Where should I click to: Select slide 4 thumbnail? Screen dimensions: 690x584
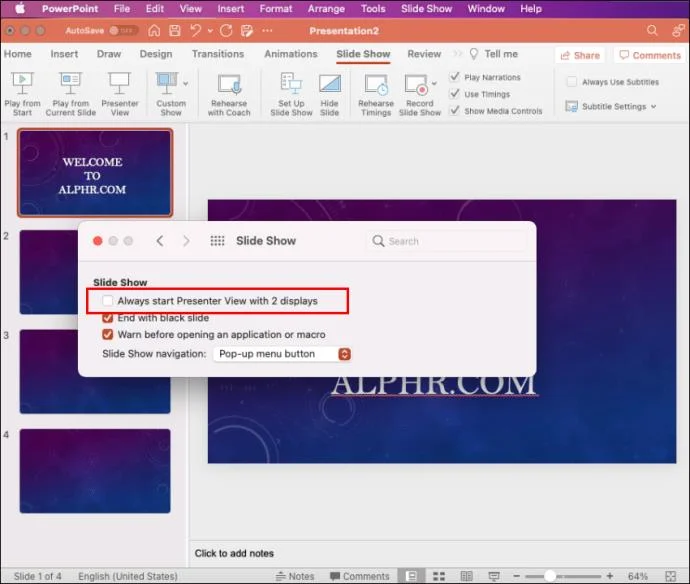(x=95, y=471)
